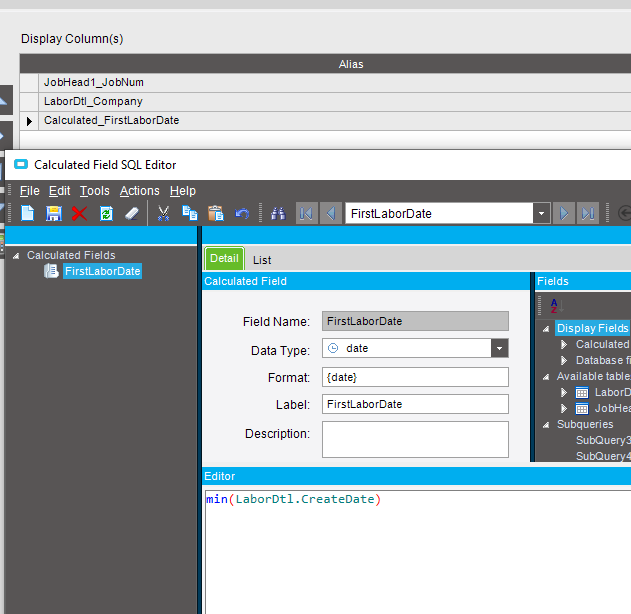Select FirstLaborDate in Calculated Fields tree

coord(103,271)
